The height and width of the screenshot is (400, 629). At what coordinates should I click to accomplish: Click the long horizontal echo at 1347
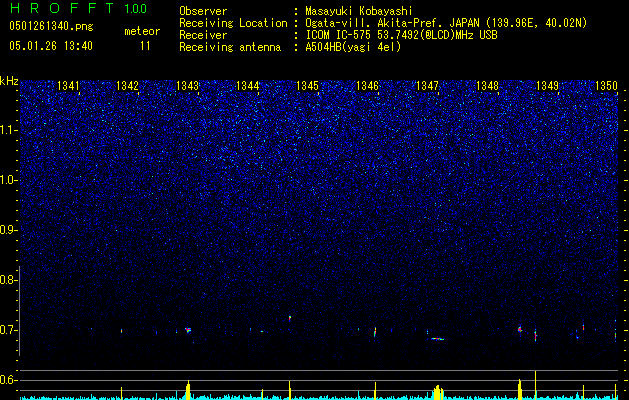[x=438, y=339]
